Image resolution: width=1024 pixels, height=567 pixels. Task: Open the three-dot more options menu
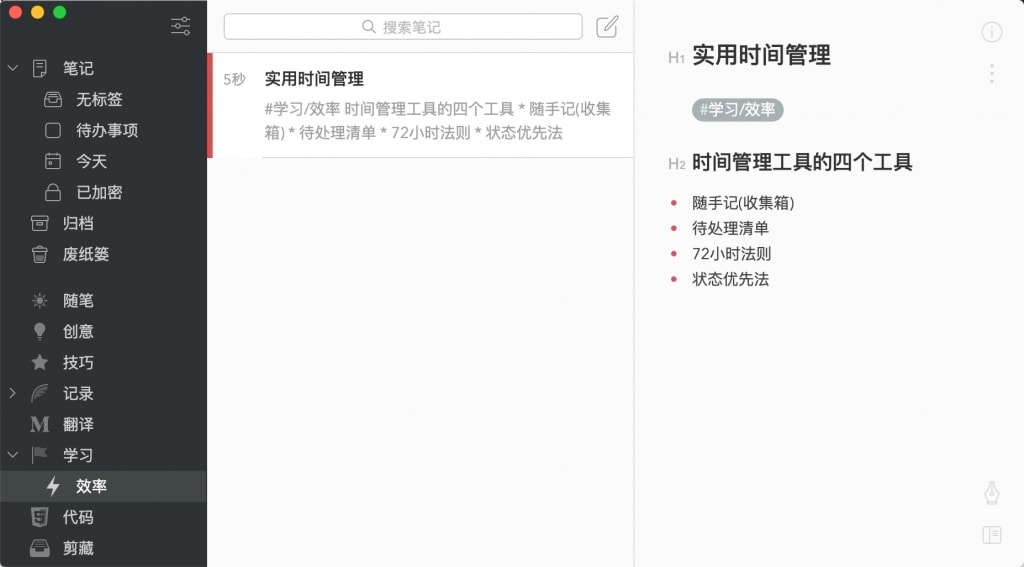click(x=991, y=73)
